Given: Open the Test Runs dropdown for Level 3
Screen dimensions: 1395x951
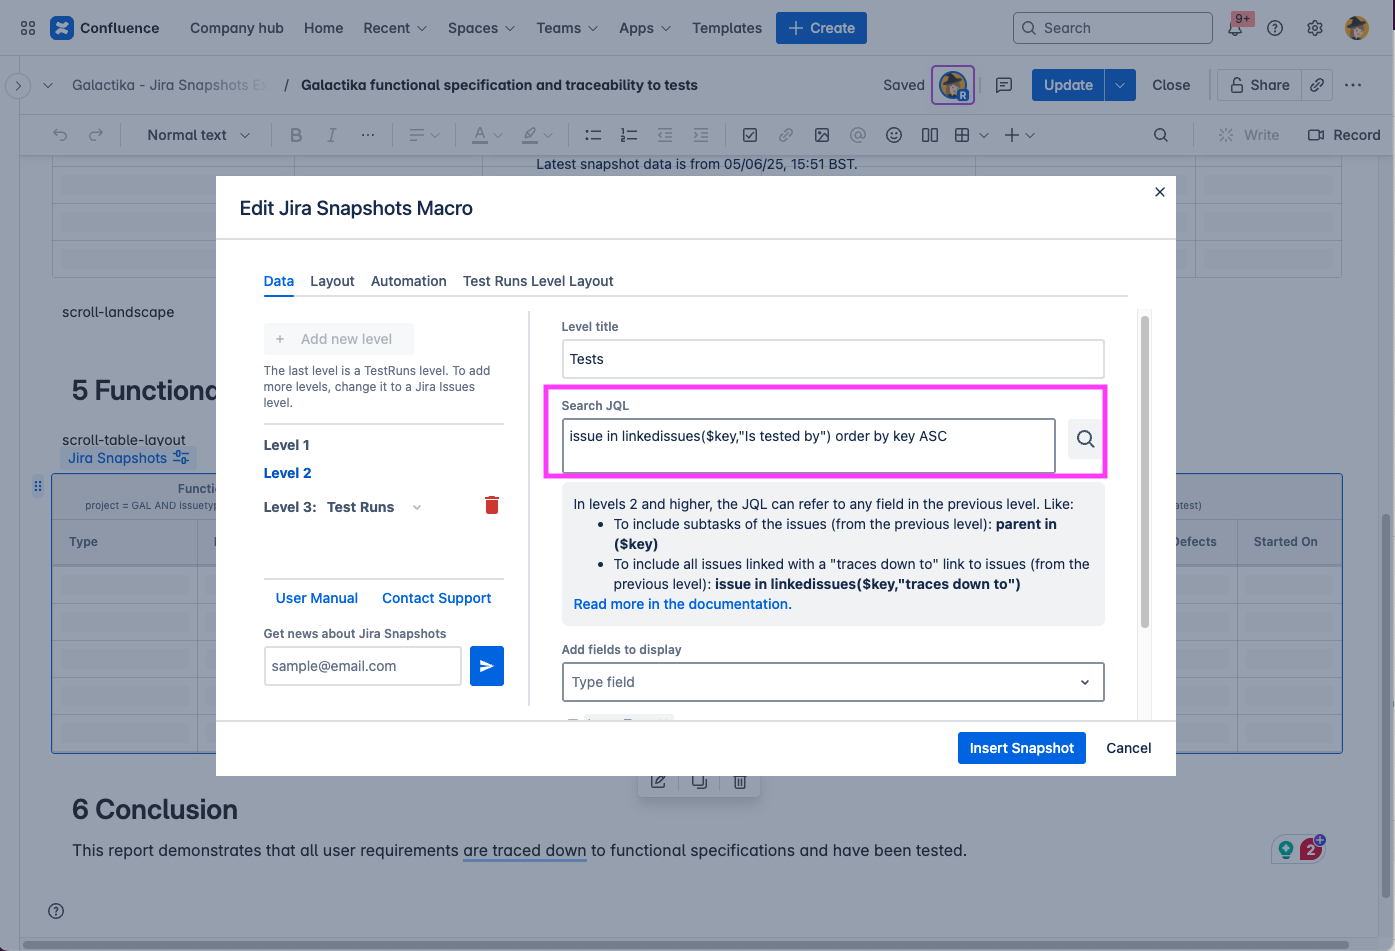Looking at the screenshot, I should pyautogui.click(x=417, y=507).
